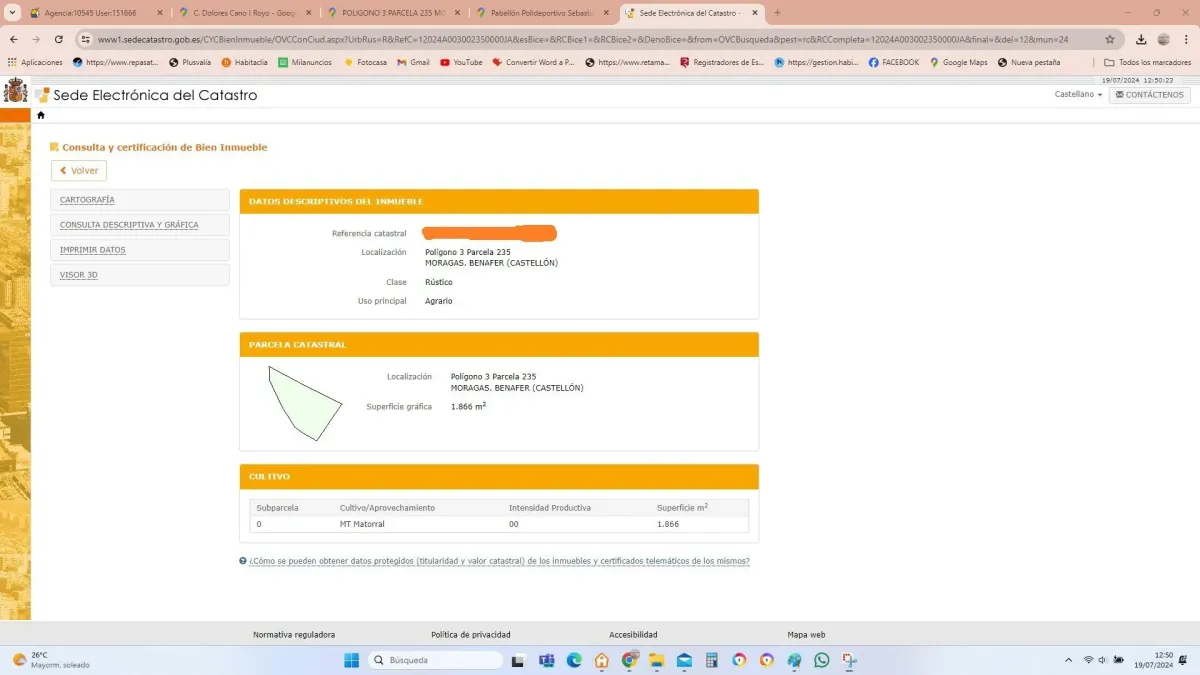Open the YouTube bookmark
1200x675 pixels.
(x=460, y=62)
